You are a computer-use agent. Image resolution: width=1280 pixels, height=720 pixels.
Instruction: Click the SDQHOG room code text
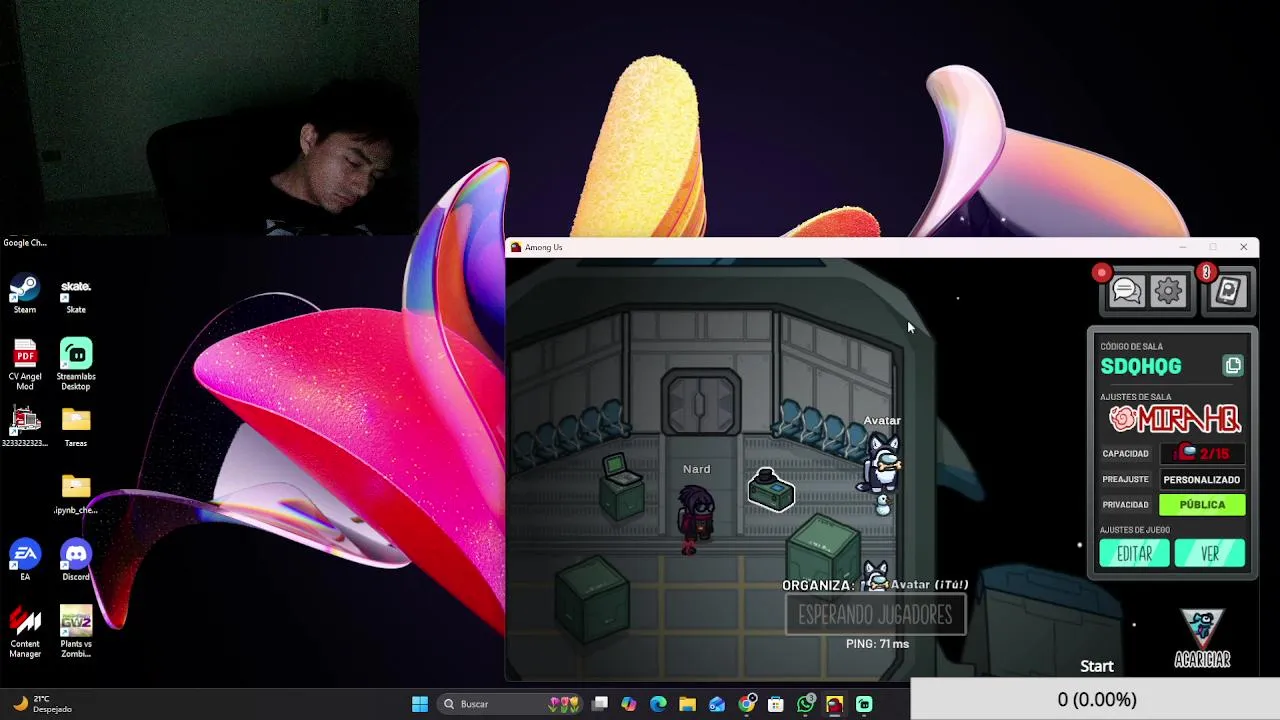tap(1141, 367)
